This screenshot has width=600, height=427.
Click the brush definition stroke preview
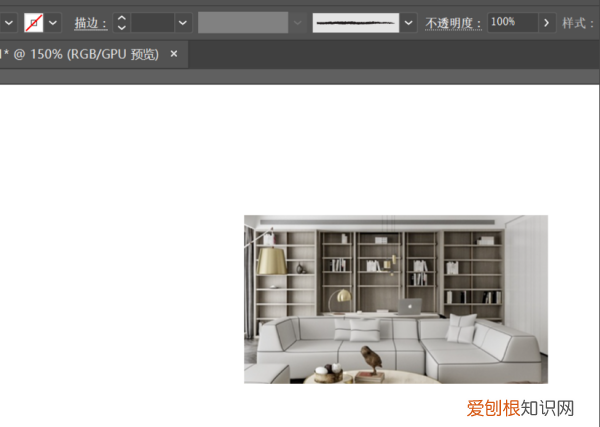click(355, 22)
